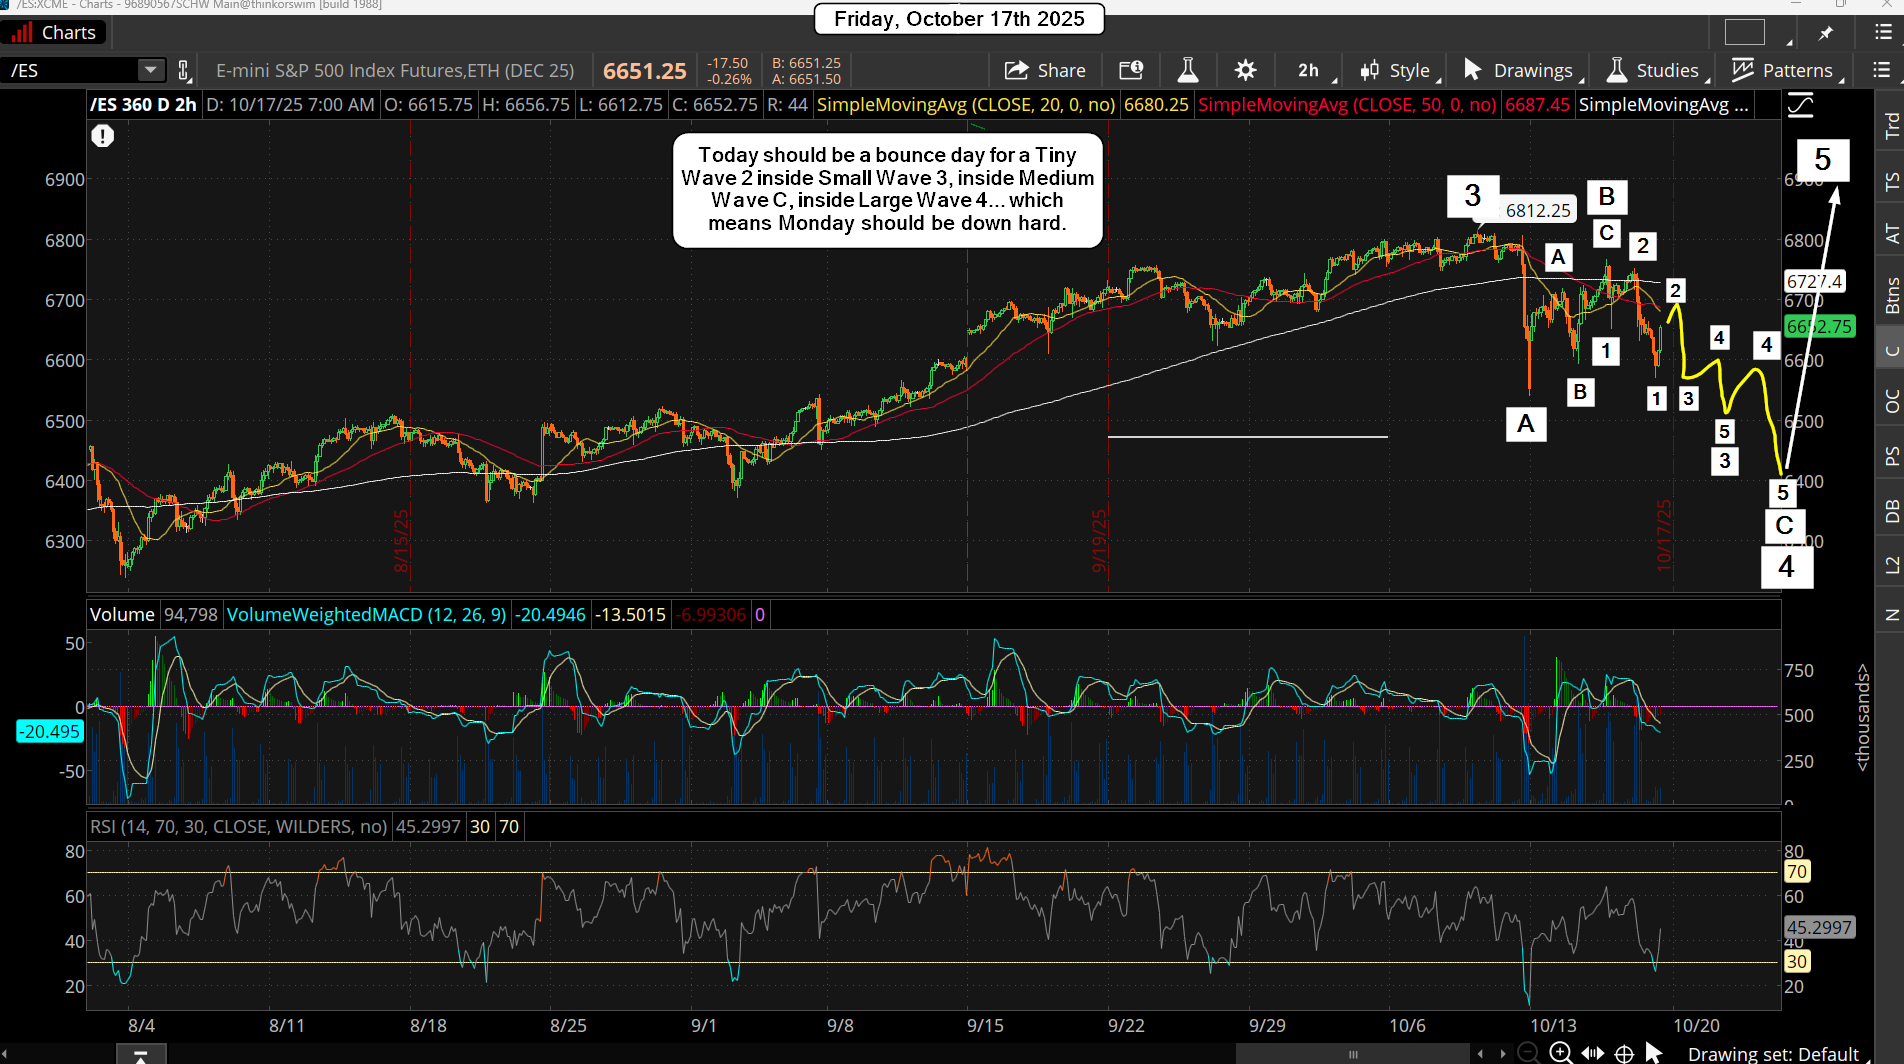
Task: Click the symbol link clipboard icon
Action: tap(184, 70)
